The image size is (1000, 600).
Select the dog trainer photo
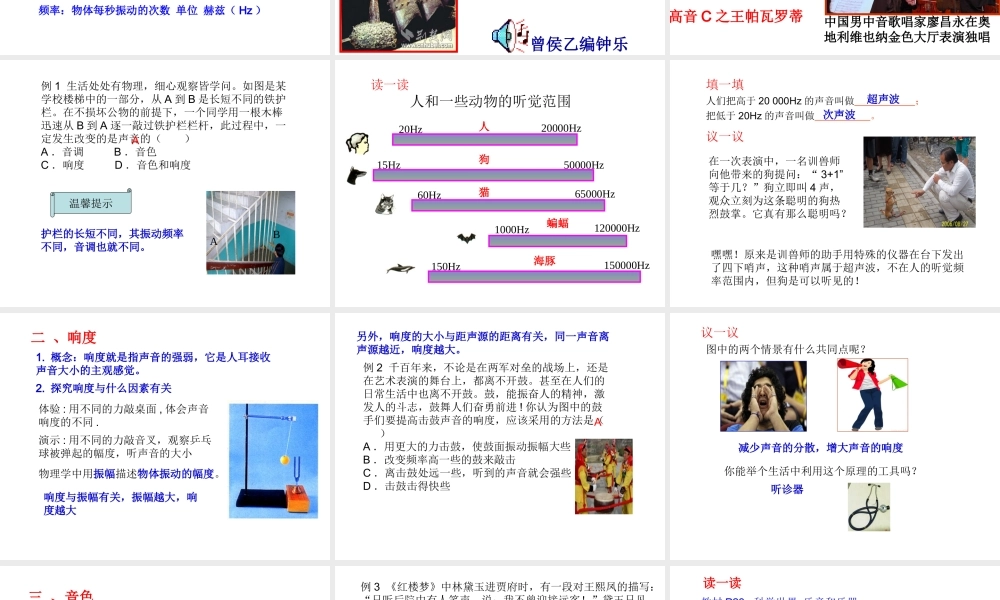coord(919,182)
